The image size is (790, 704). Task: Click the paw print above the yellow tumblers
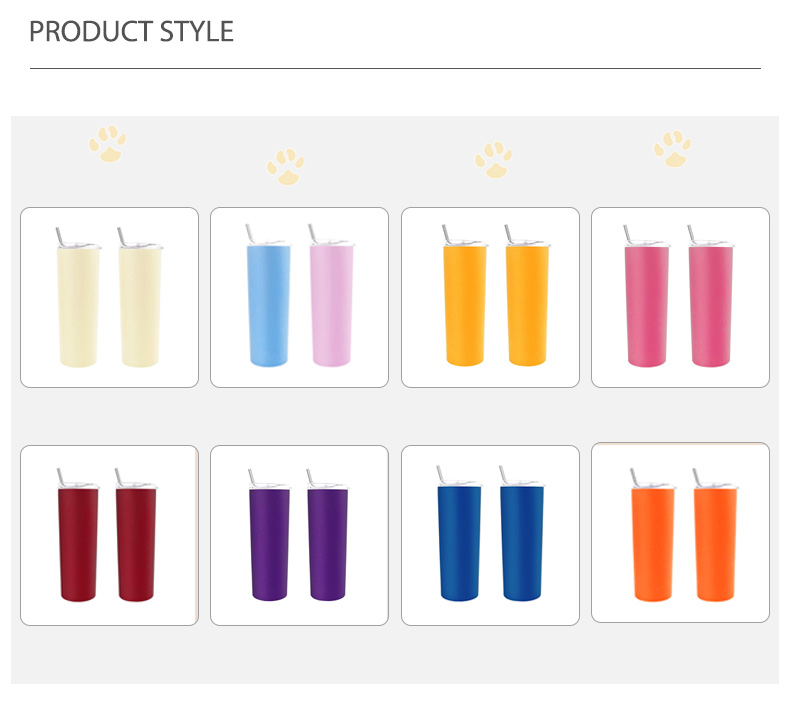[x=493, y=160]
